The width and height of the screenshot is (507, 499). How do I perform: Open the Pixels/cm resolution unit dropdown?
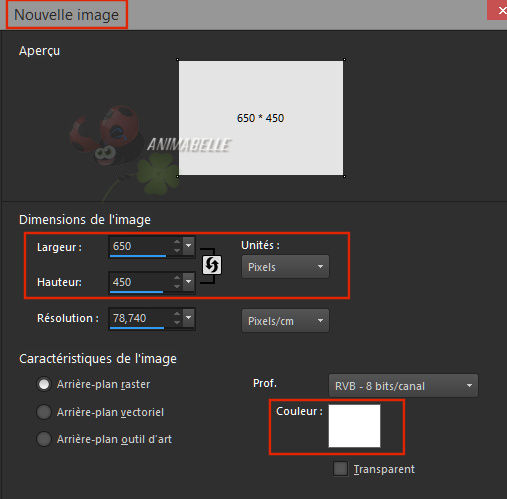click(x=285, y=321)
